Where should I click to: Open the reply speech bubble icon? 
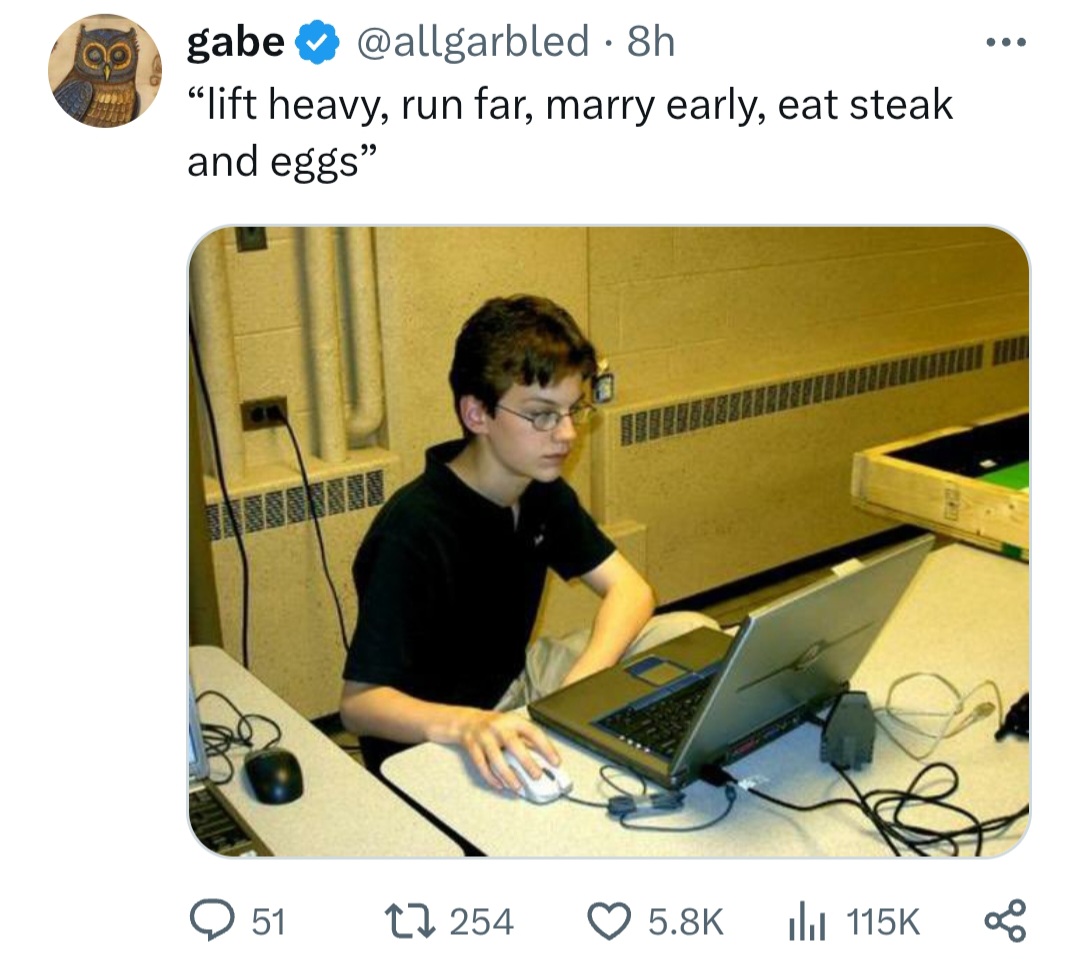point(208,920)
